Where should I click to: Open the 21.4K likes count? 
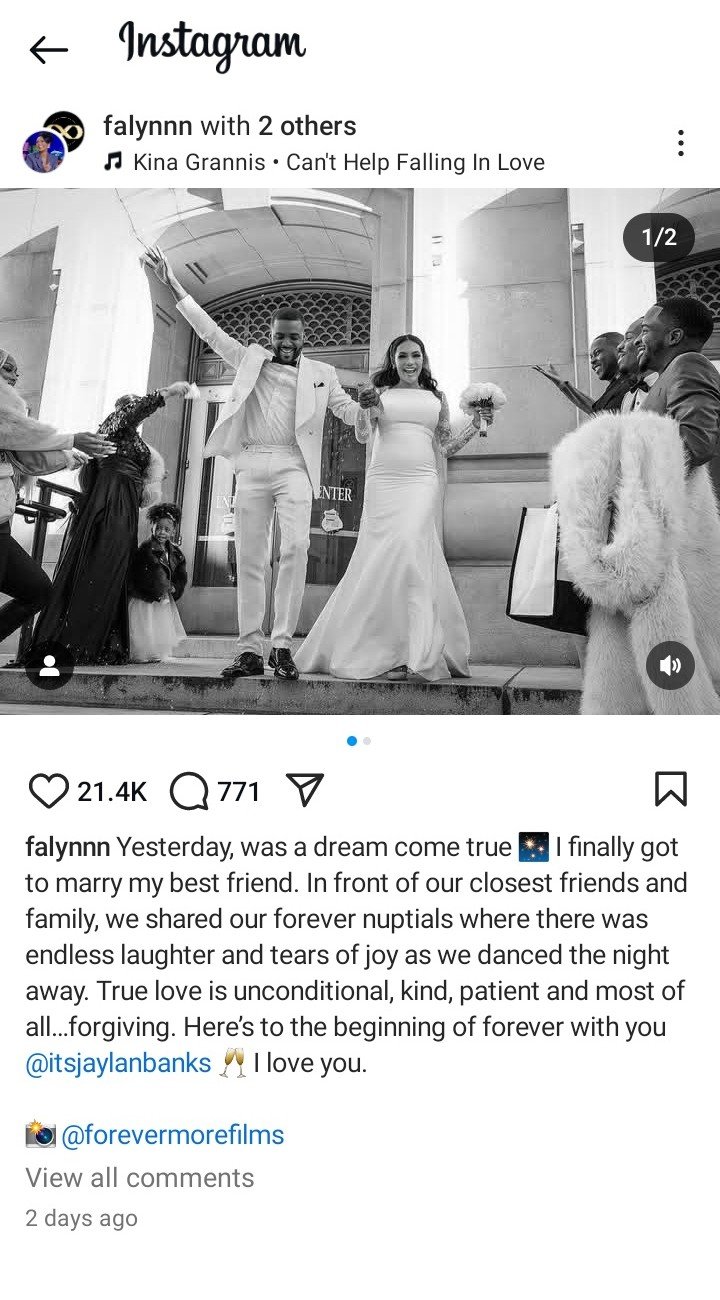coord(112,792)
